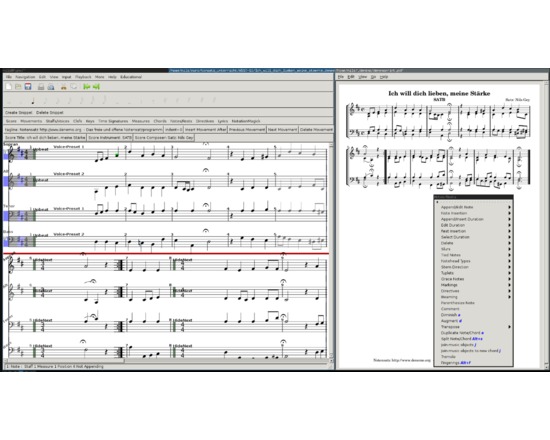This screenshot has width=550, height=440.
Task: Click the Delete Movement button
Action: coord(316,129)
